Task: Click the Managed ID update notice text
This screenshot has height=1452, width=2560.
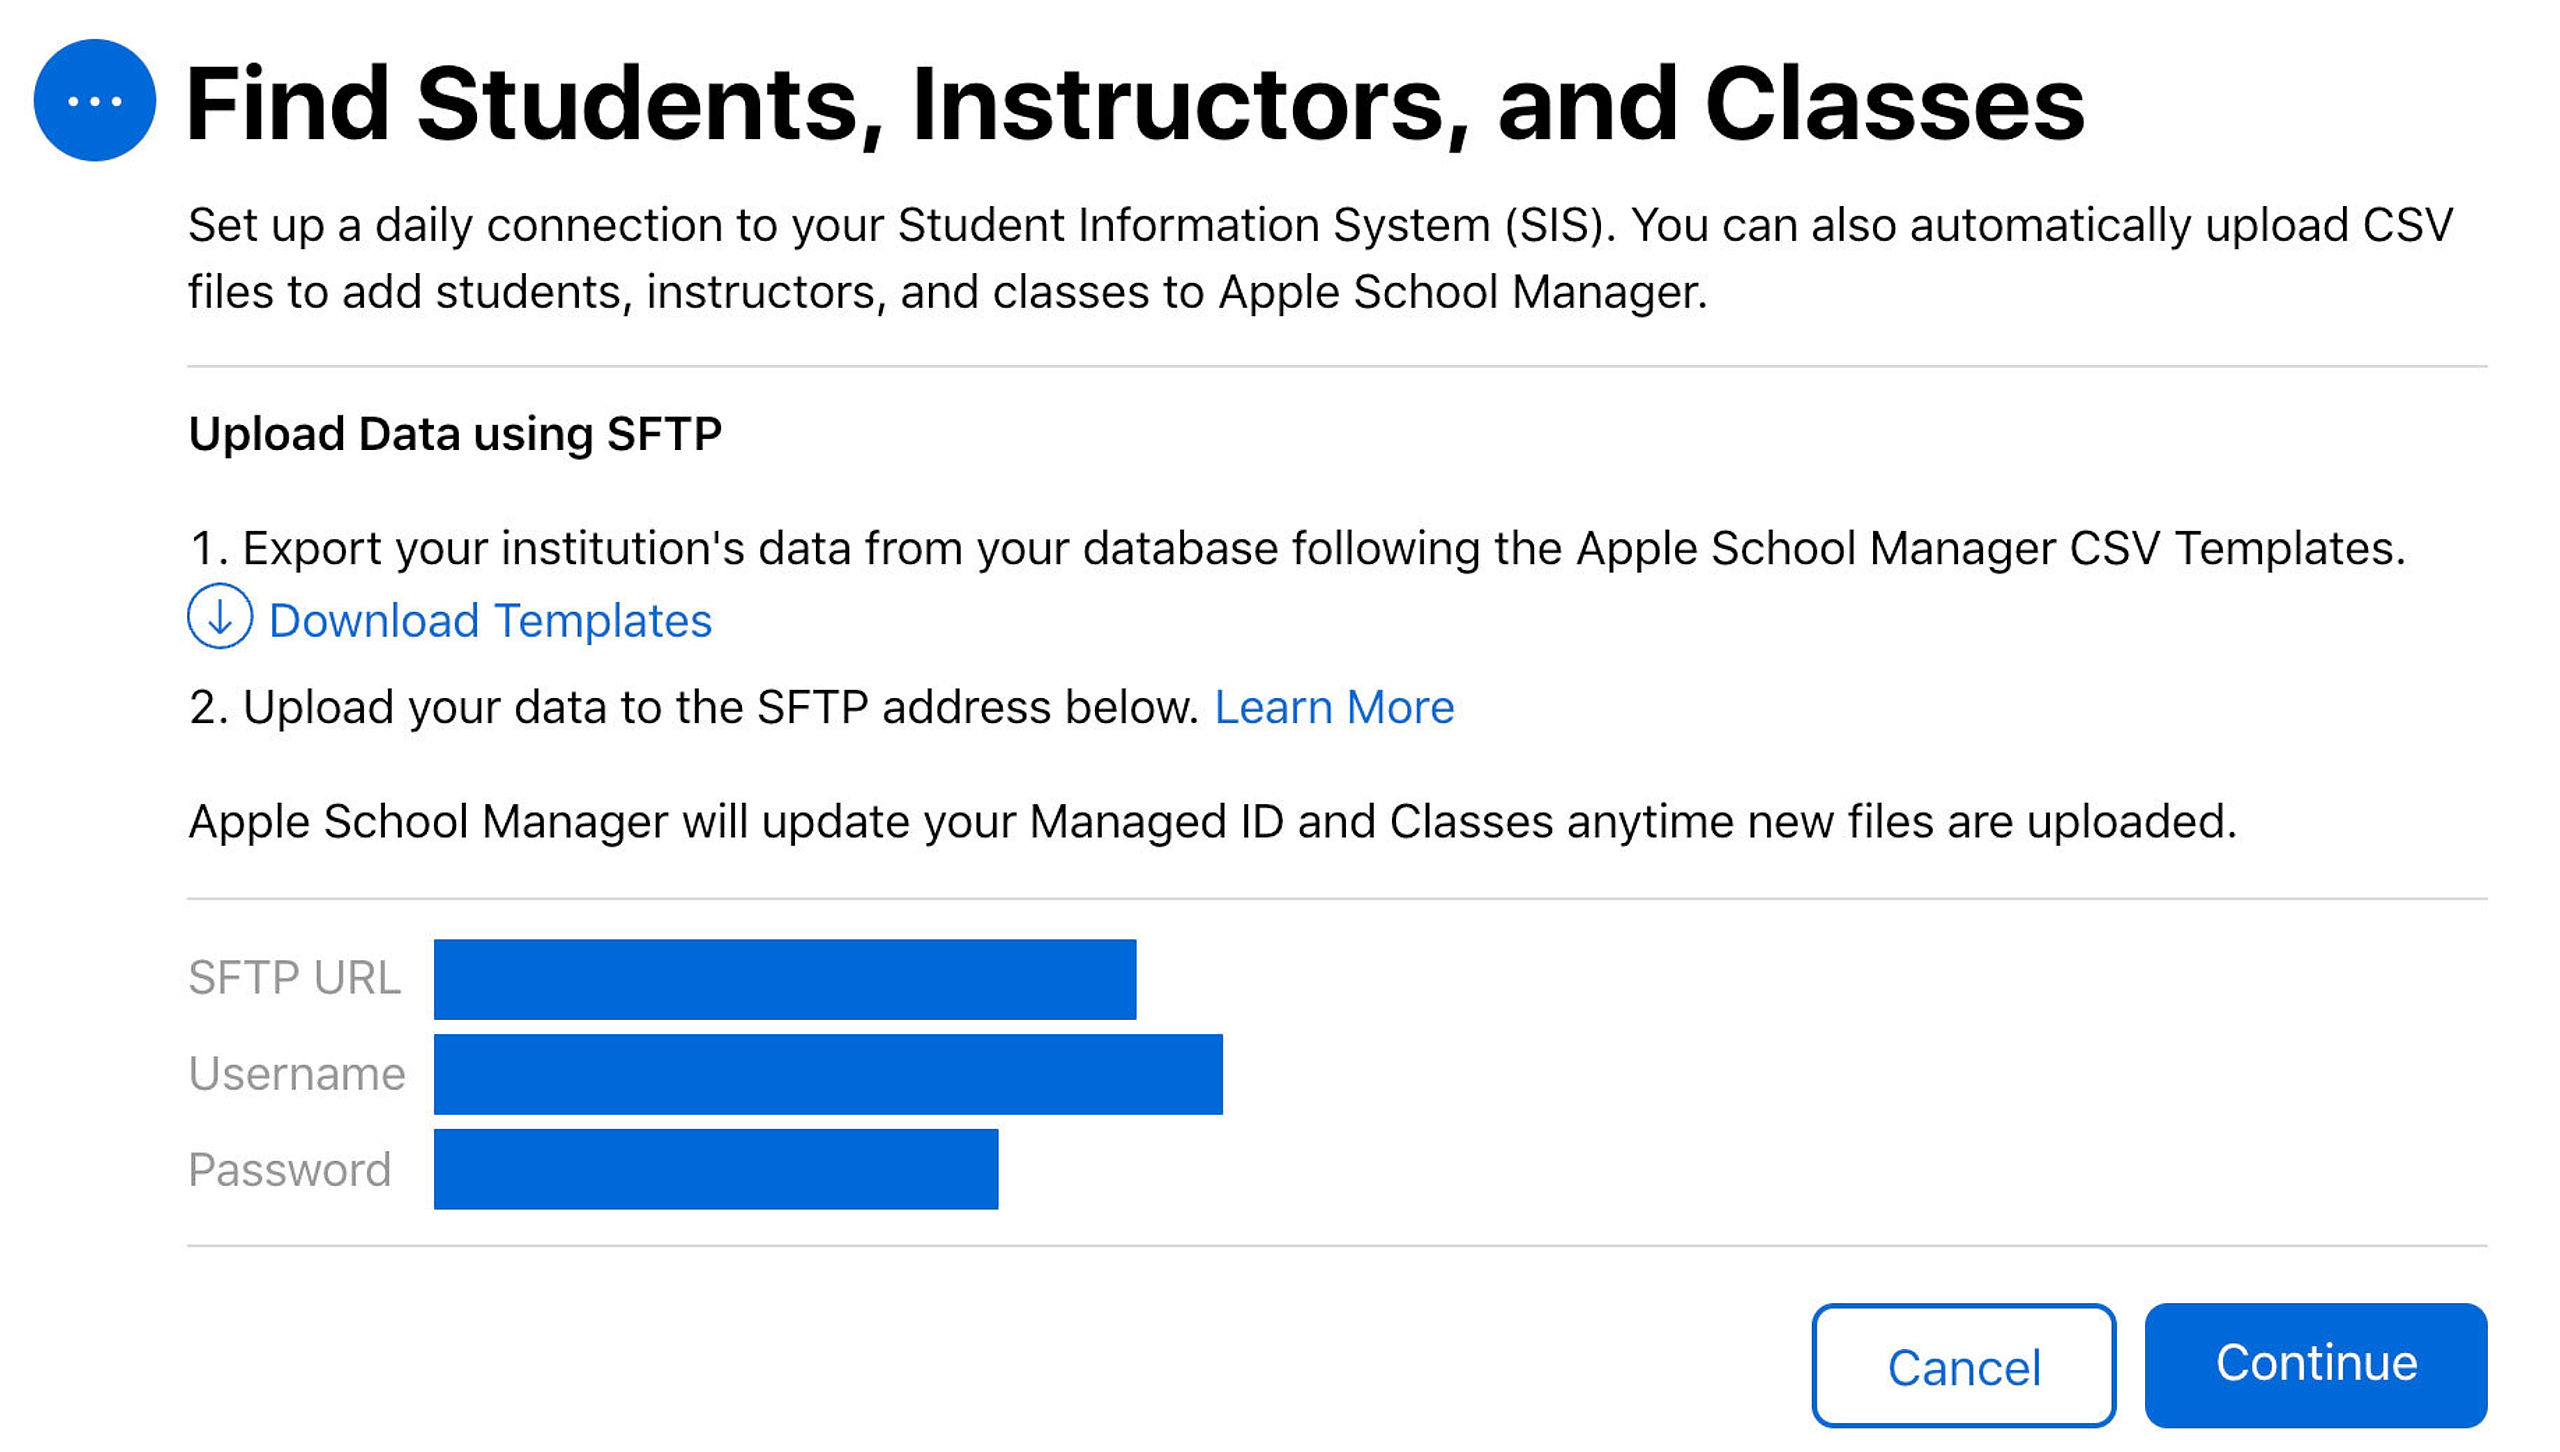Action: coord(1212,822)
